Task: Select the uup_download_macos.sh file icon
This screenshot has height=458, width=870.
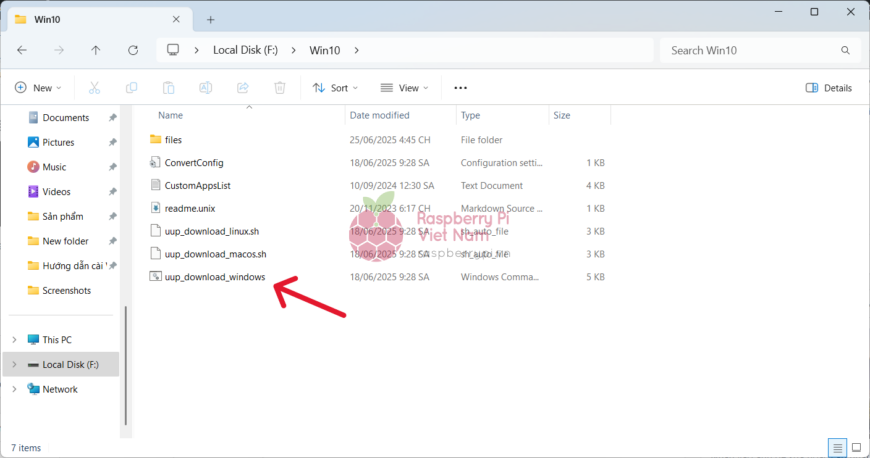Action: coord(155,253)
